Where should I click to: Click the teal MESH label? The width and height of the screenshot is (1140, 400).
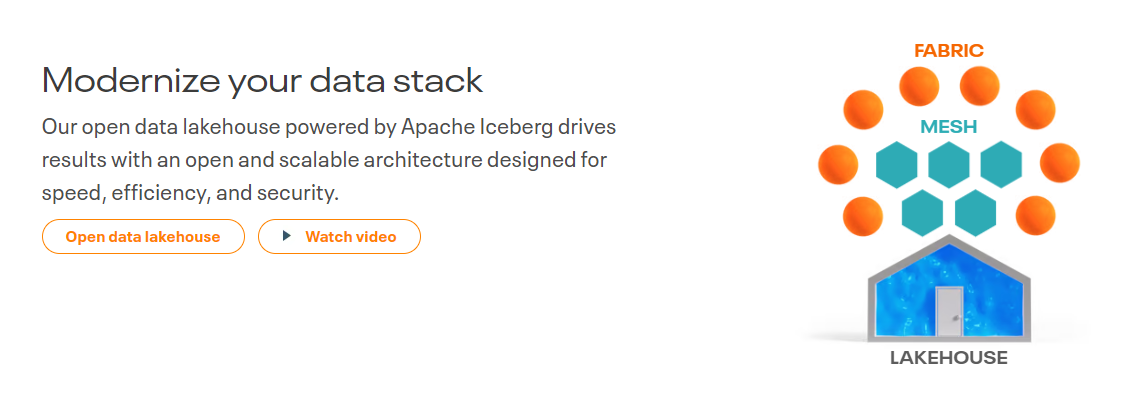(949, 127)
